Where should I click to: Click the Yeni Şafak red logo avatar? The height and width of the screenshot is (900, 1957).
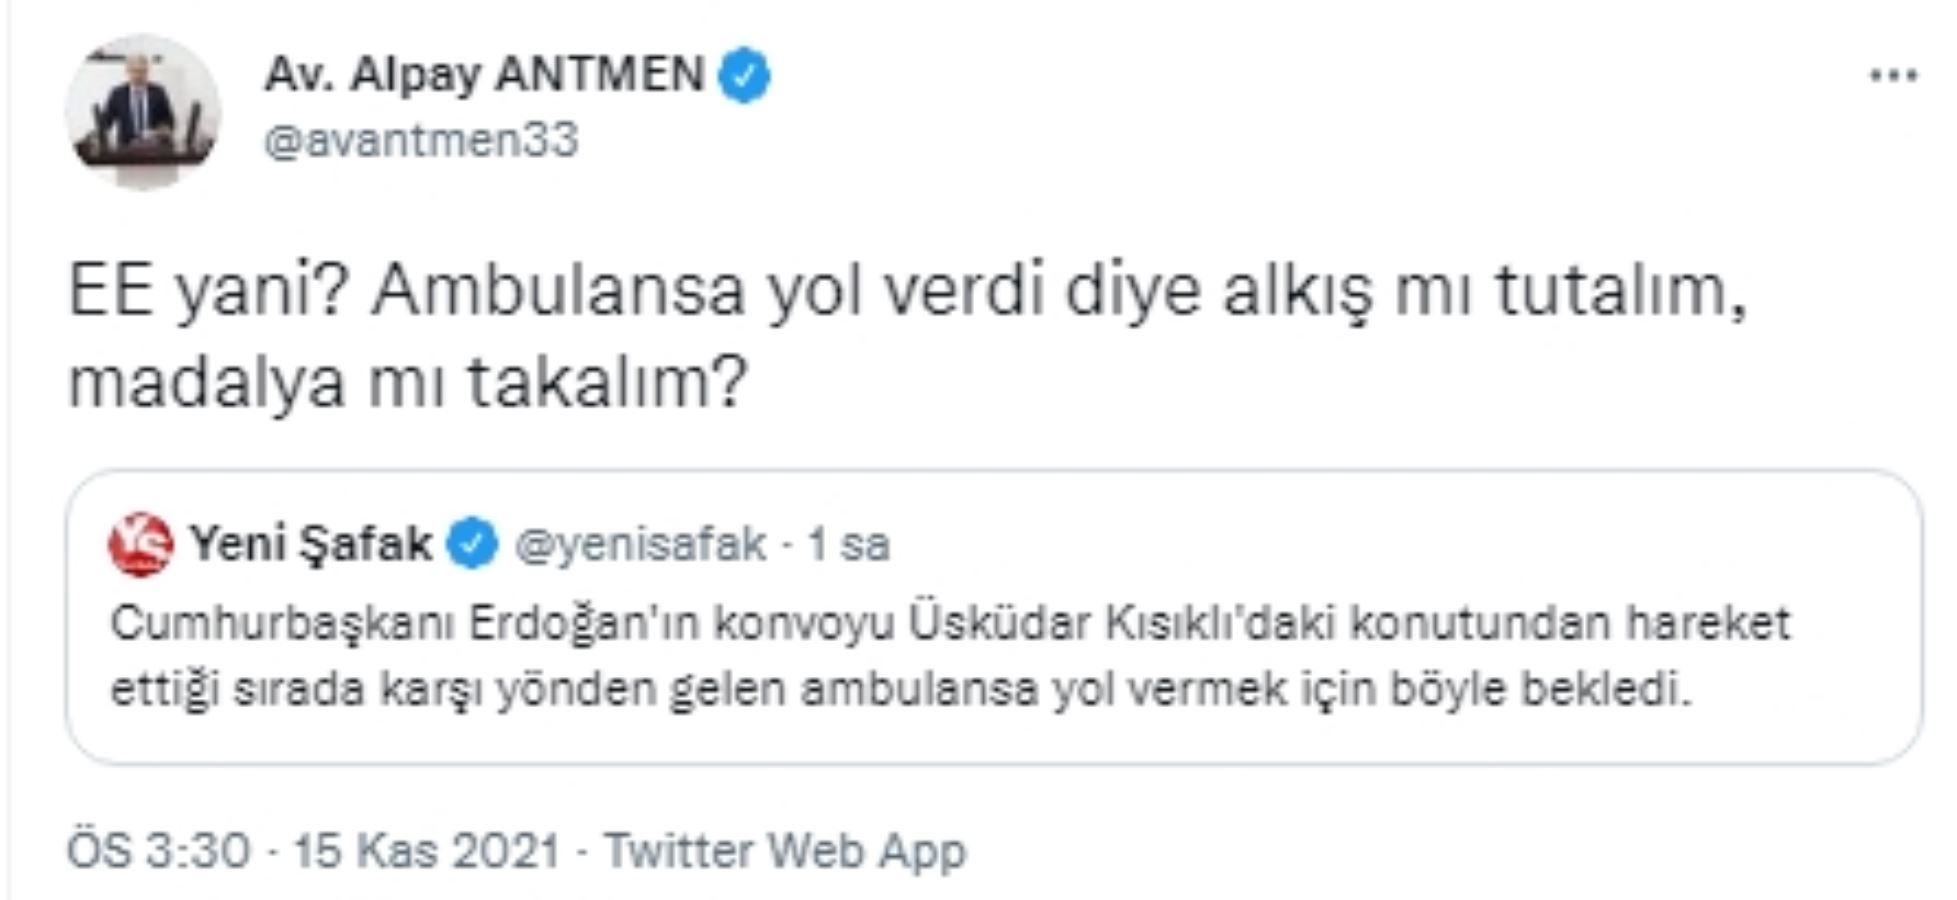(141, 545)
